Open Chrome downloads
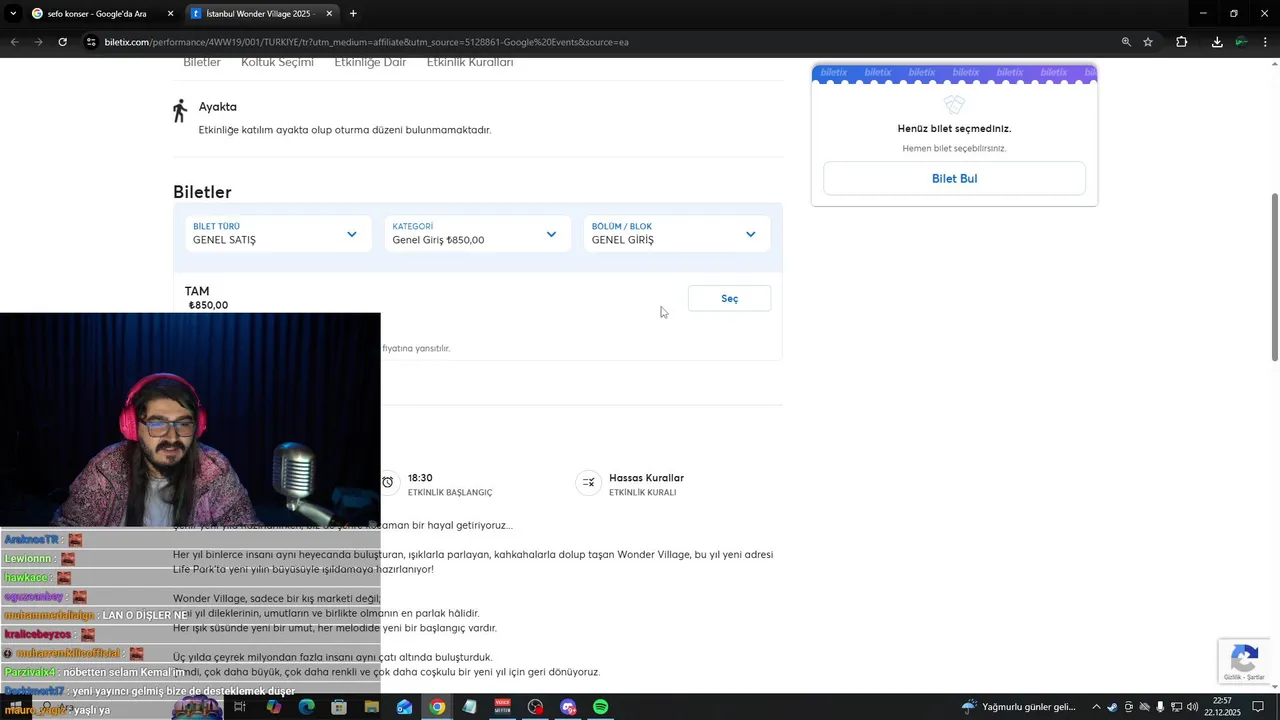The width and height of the screenshot is (1280, 720). [1217, 42]
